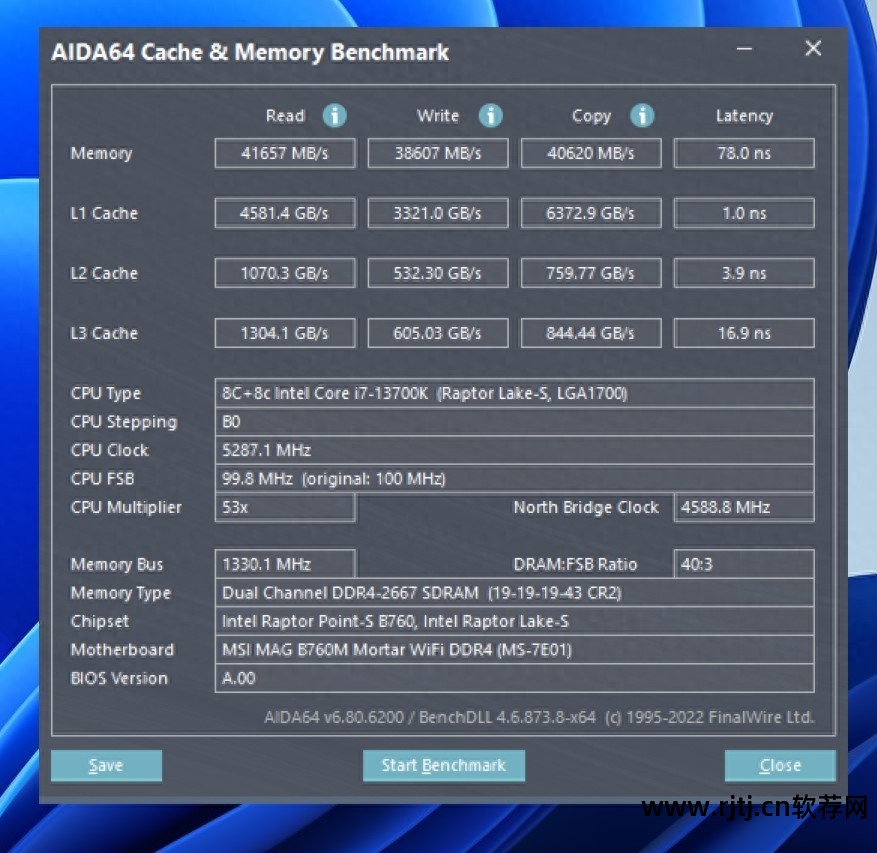Click L3 Cache copy 844.44 GB/s
877x853 pixels.
(591, 333)
